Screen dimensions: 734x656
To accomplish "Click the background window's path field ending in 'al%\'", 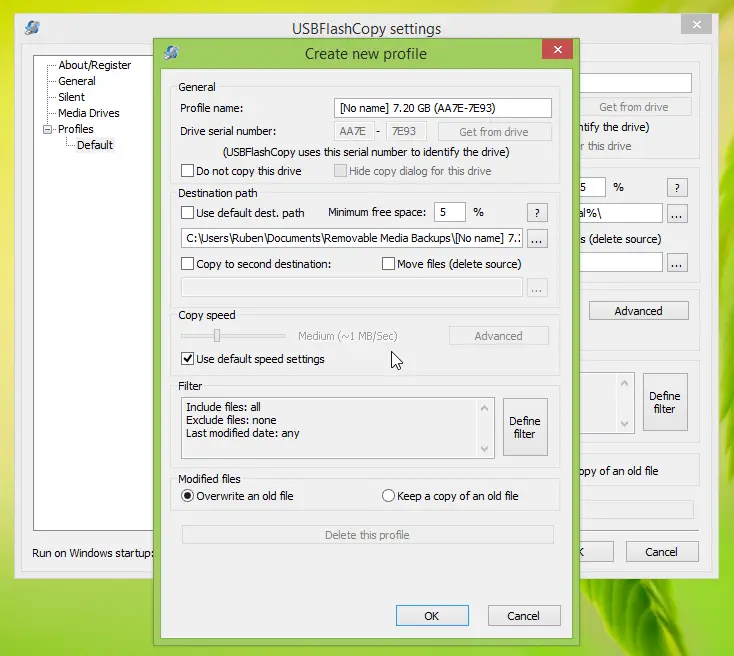I will (621, 214).
